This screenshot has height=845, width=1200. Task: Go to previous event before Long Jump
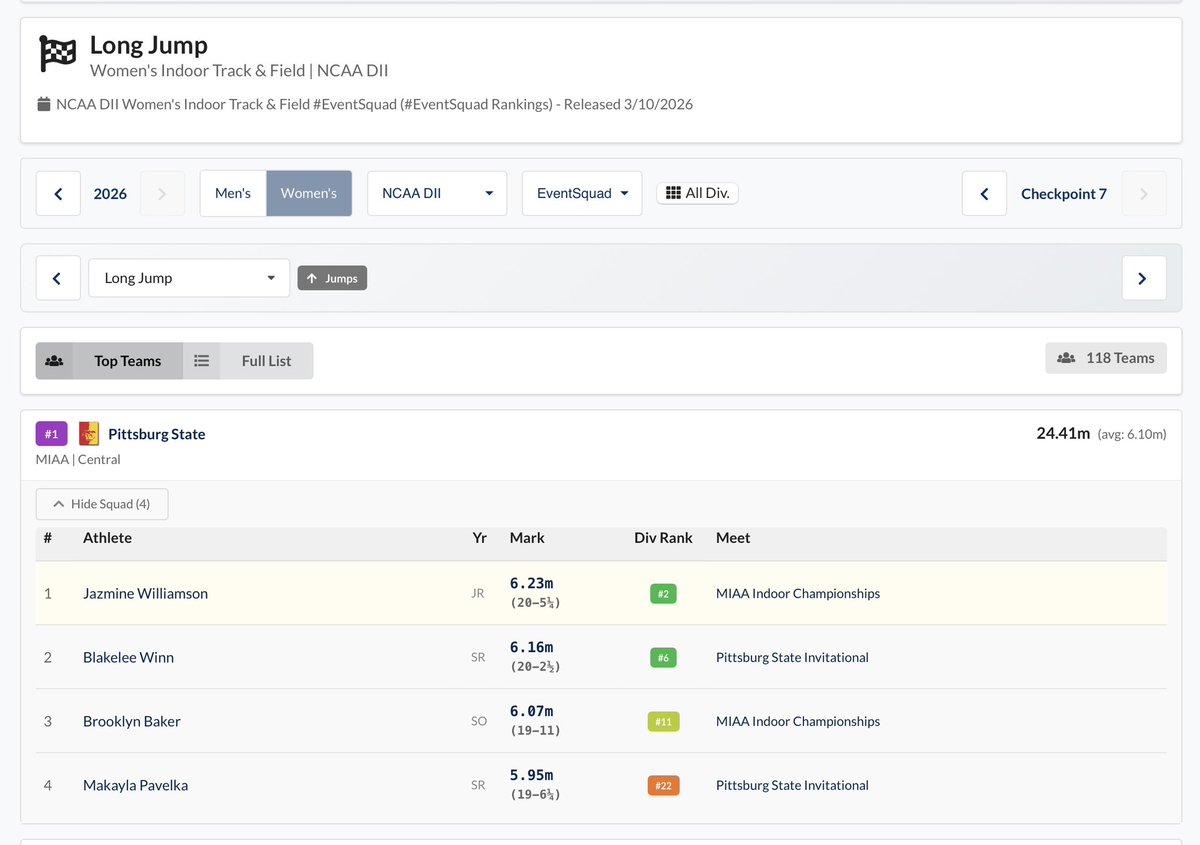[x=58, y=278]
